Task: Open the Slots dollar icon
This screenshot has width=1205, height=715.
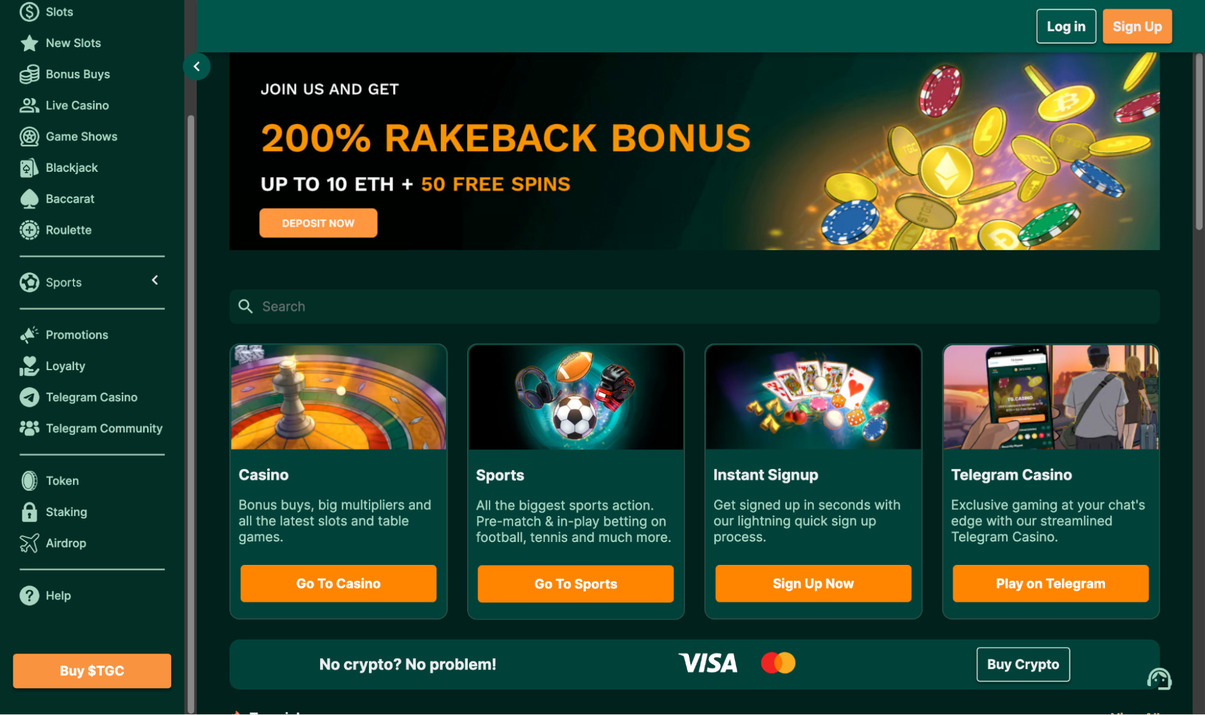Action: click(29, 12)
